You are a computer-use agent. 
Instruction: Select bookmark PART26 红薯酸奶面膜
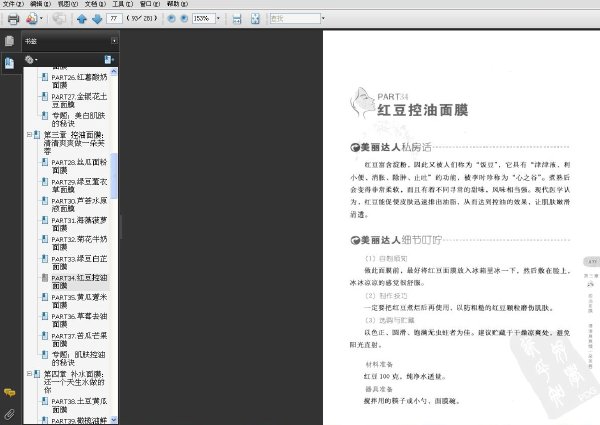coord(79,81)
